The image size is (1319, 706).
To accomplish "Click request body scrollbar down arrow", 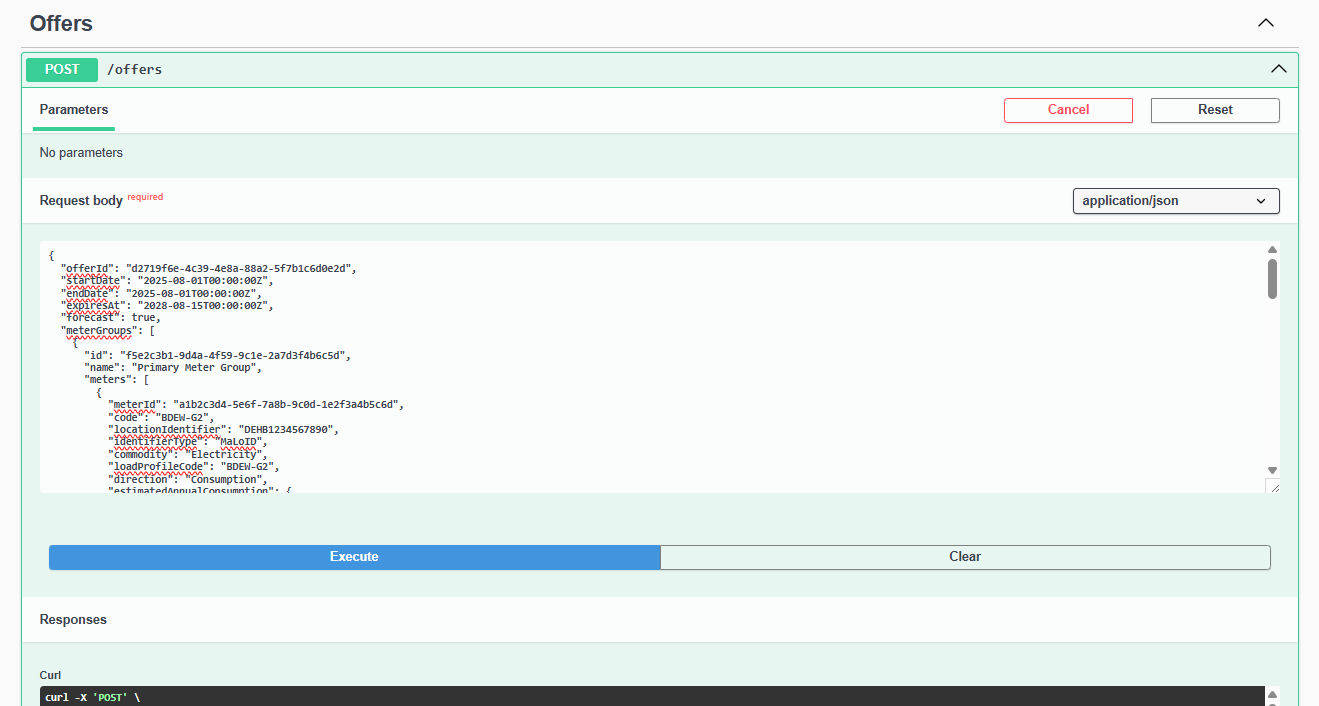I will (1272, 470).
